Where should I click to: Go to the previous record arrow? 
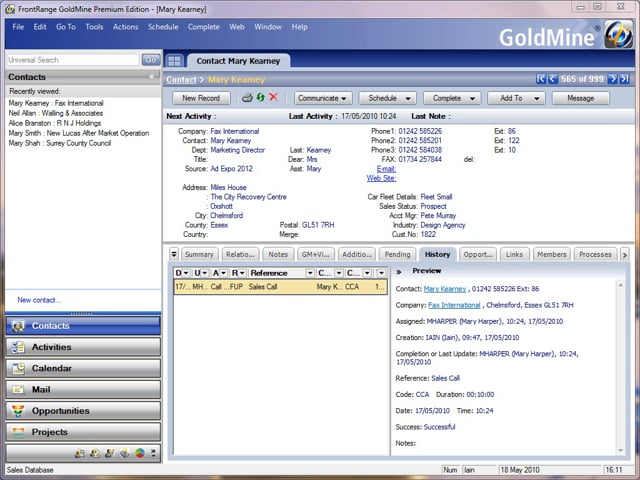coord(553,79)
